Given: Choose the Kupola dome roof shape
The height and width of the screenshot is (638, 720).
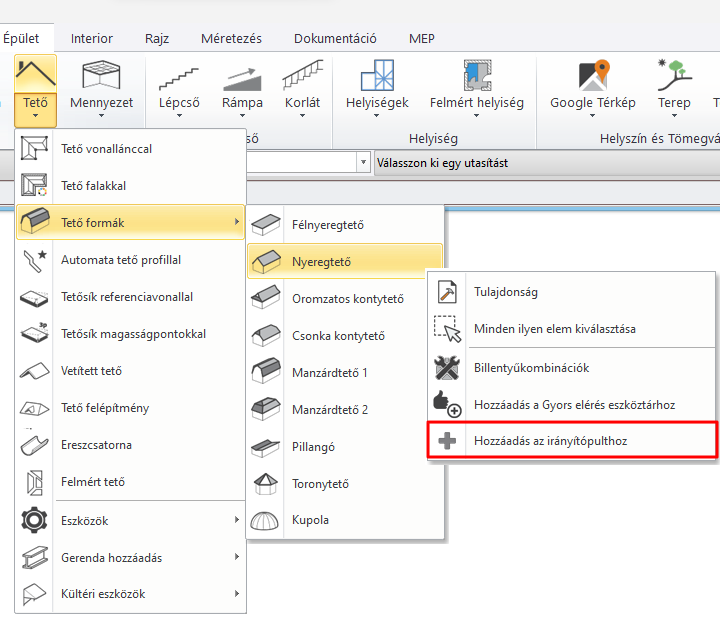Looking at the screenshot, I should 310,520.
